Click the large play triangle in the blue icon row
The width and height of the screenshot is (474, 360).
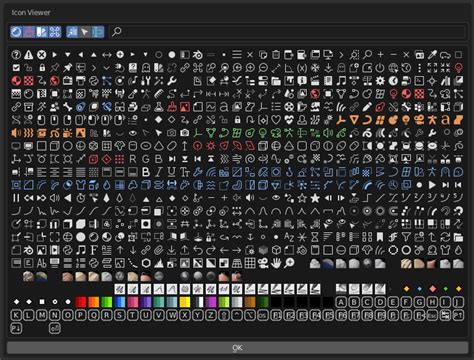[x=432, y=185]
